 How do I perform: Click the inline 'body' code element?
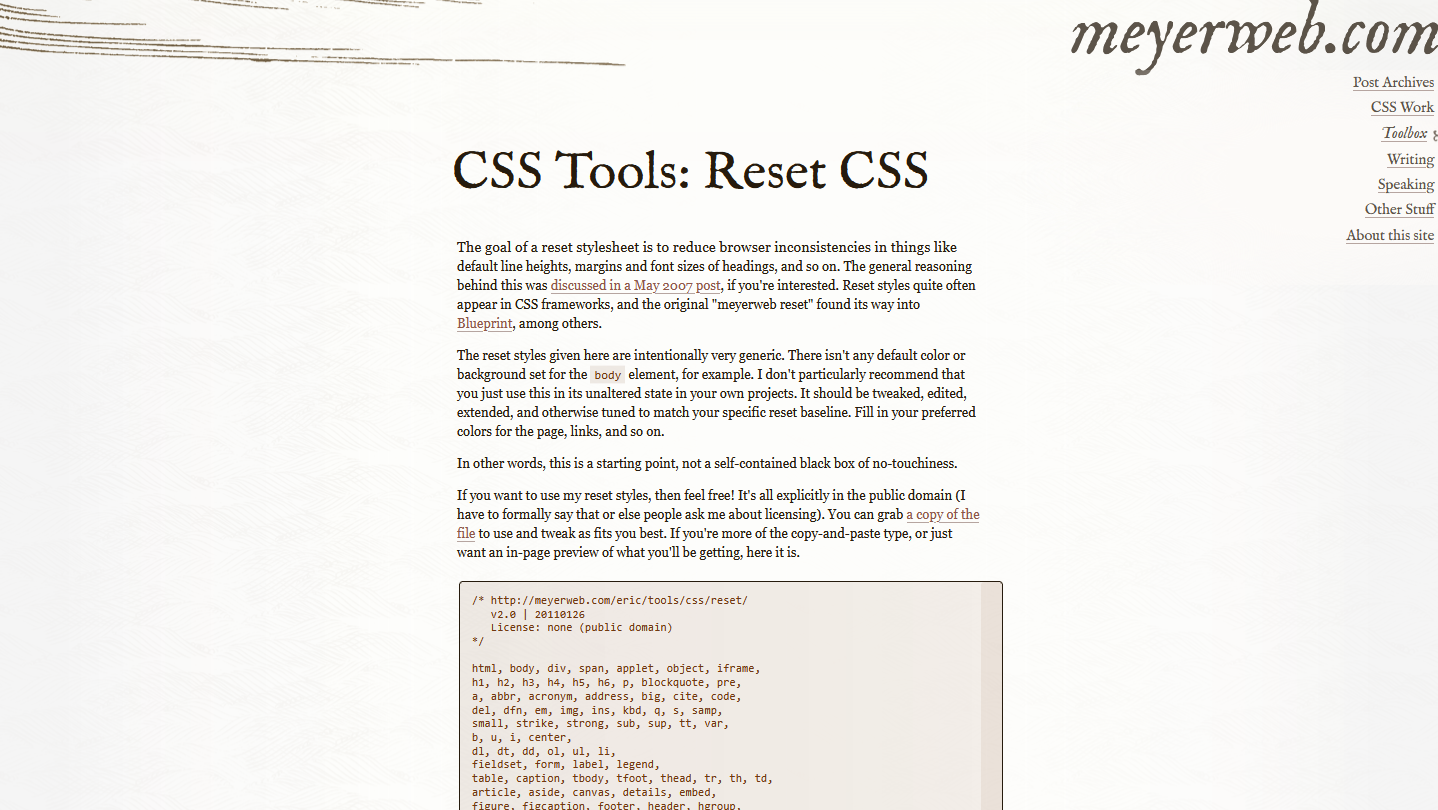pyautogui.click(x=607, y=376)
